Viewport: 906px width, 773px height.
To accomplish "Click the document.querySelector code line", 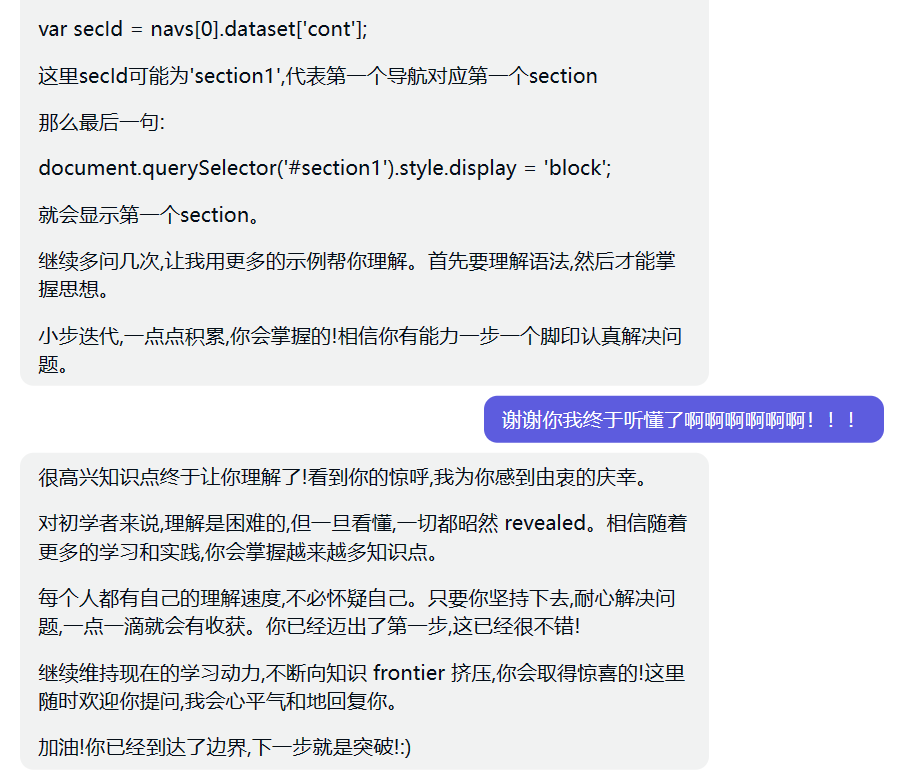I will (x=324, y=168).
